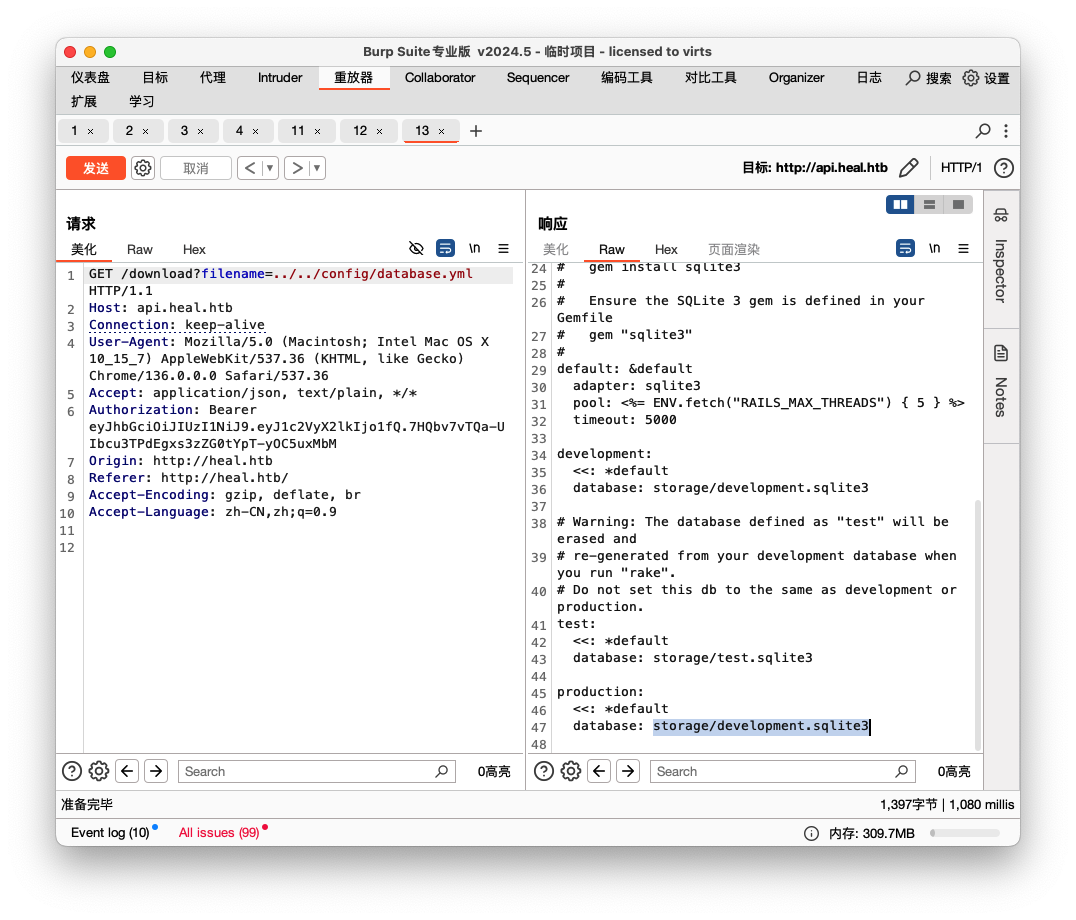Screen dimensions: 1076x920
Task: Open the 编码工具 Decoder tab
Action: point(627,78)
